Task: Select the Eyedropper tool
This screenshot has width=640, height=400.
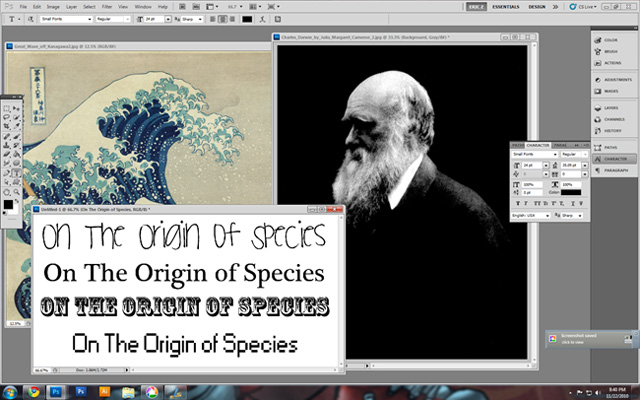Action: pyautogui.click(x=16, y=126)
